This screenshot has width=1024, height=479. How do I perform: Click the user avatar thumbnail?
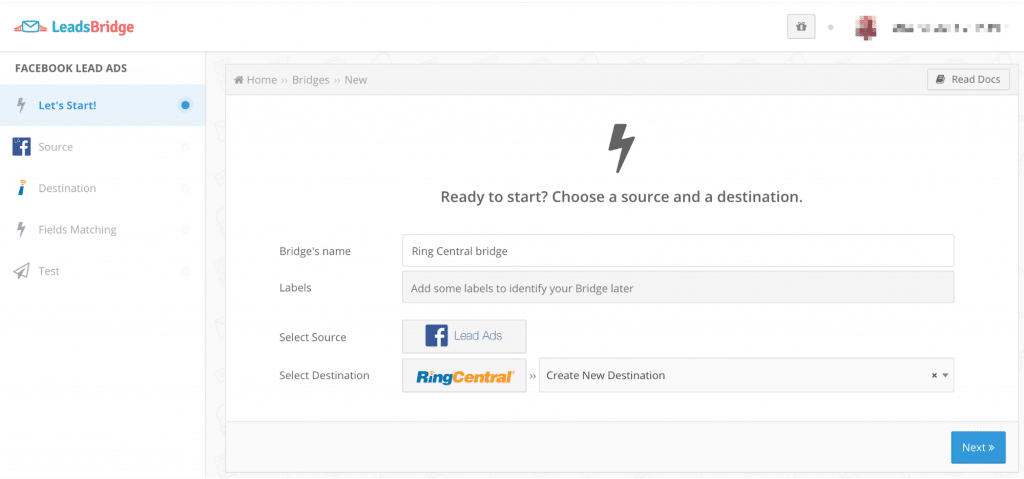pyautogui.click(x=866, y=28)
